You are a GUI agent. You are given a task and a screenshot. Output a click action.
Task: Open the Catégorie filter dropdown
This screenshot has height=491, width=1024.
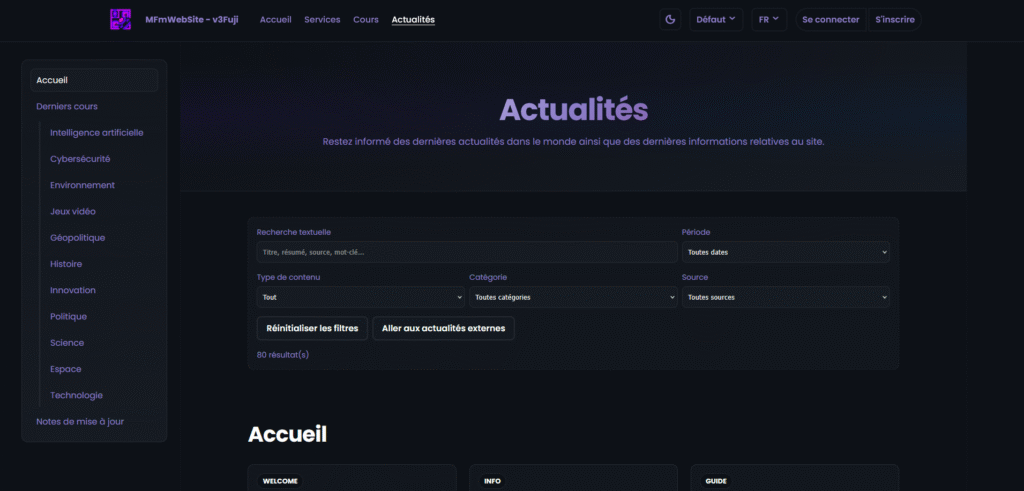[572, 297]
